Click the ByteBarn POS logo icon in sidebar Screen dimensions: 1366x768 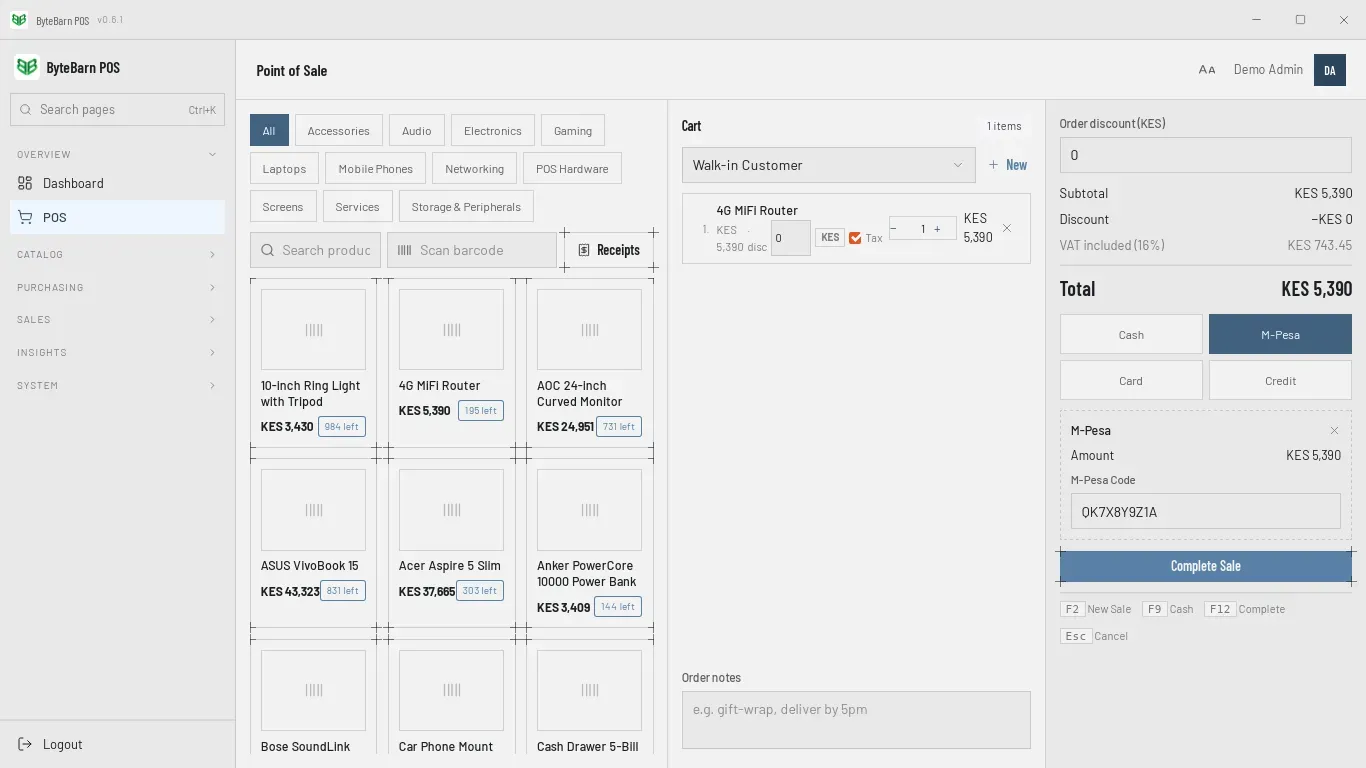click(27, 67)
